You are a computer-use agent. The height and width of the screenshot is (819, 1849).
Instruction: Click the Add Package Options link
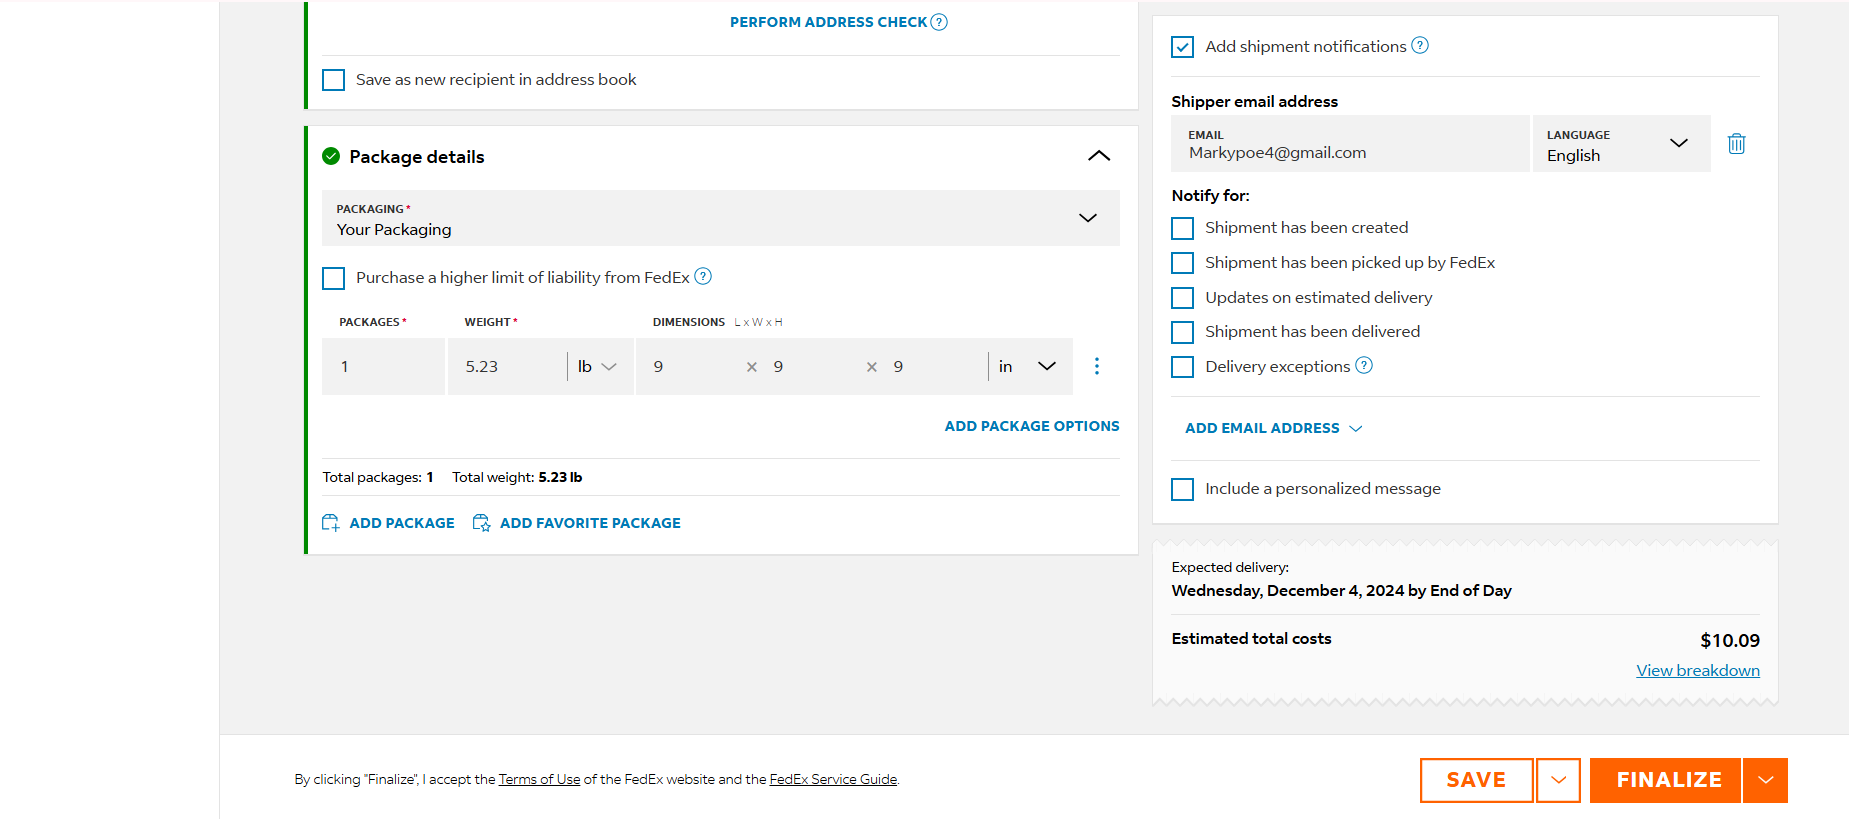[x=1032, y=426]
